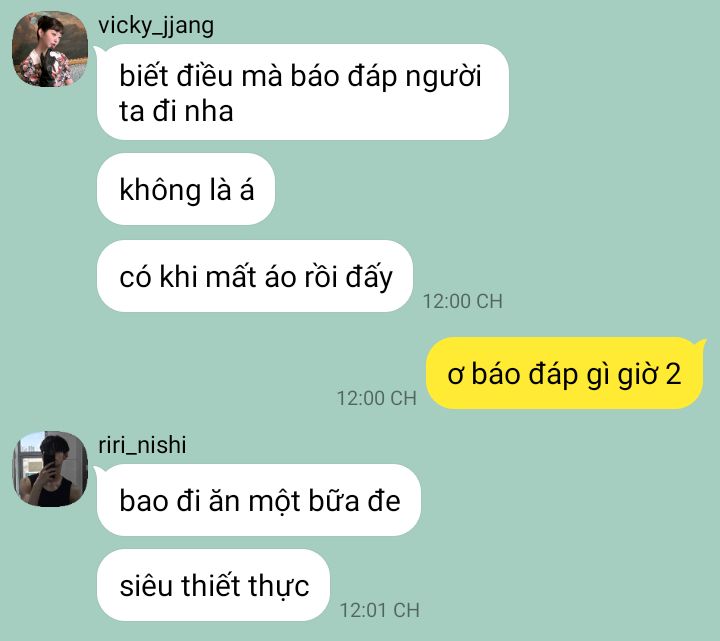The width and height of the screenshot is (720, 641).
Task: Click the word "không" in the second bubble
Action: (160, 190)
